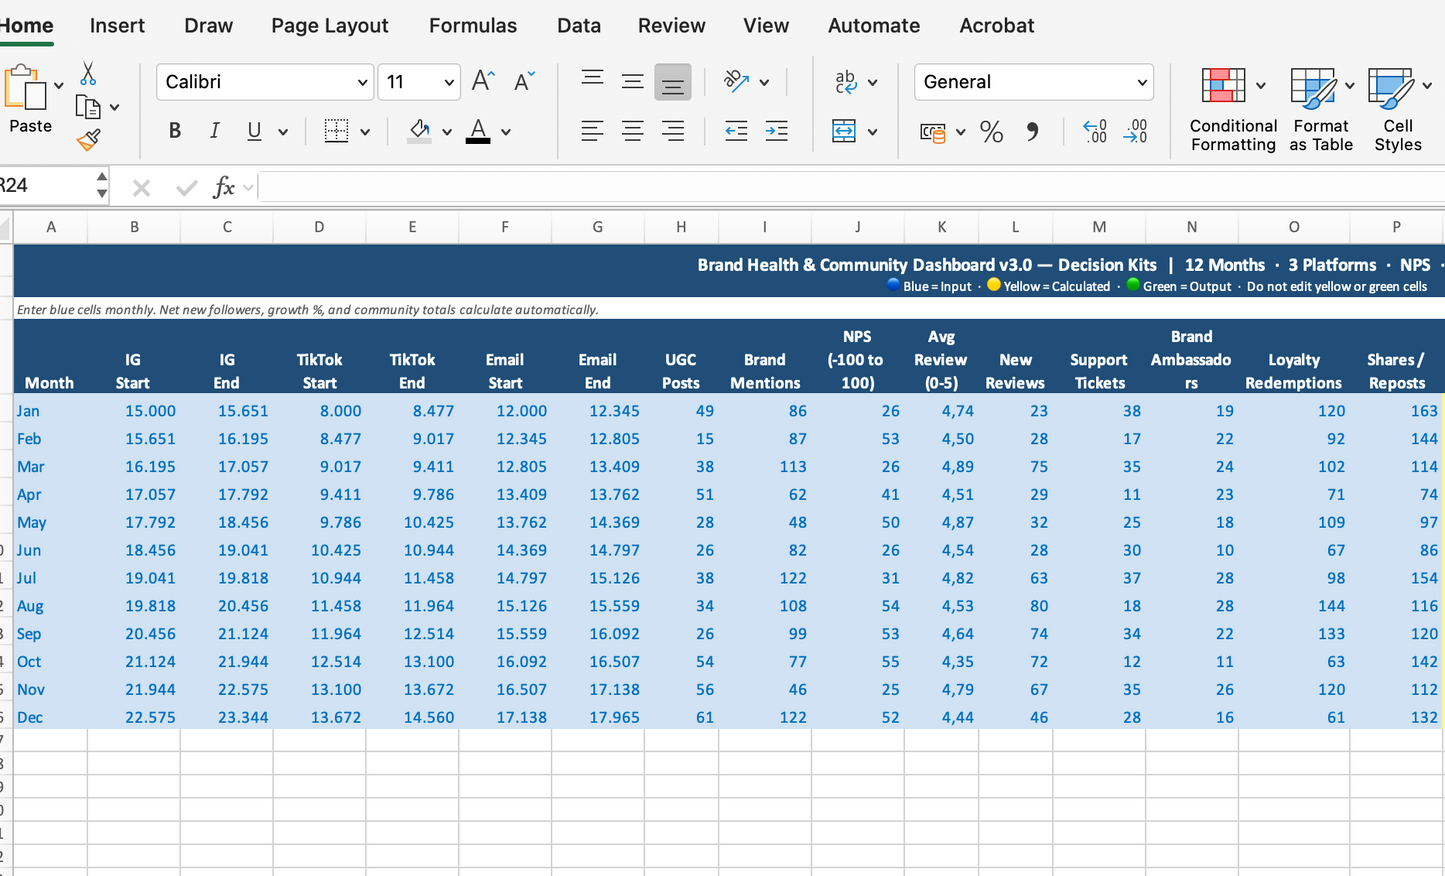Select the Jan month cell
The height and width of the screenshot is (876, 1445).
[50, 411]
